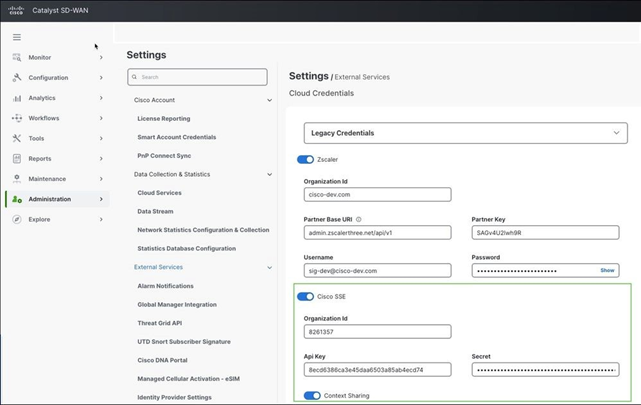The width and height of the screenshot is (641, 405).
Task: Select the Administration user-gear icon
Action: click(17, 199)
